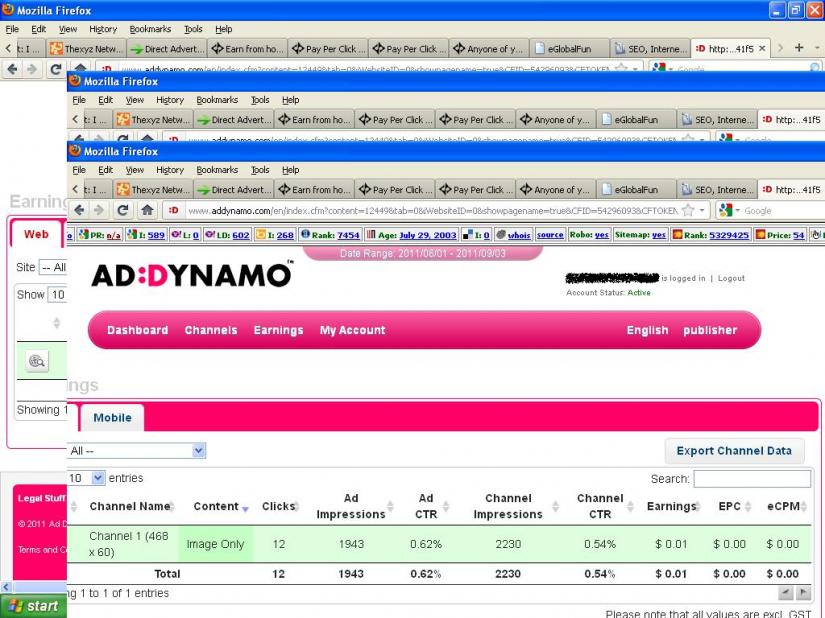The width and height of the screenshot is (825, 618).
Task: Open Yahoo LD: 602 entry
Action: tap(227, 235)
